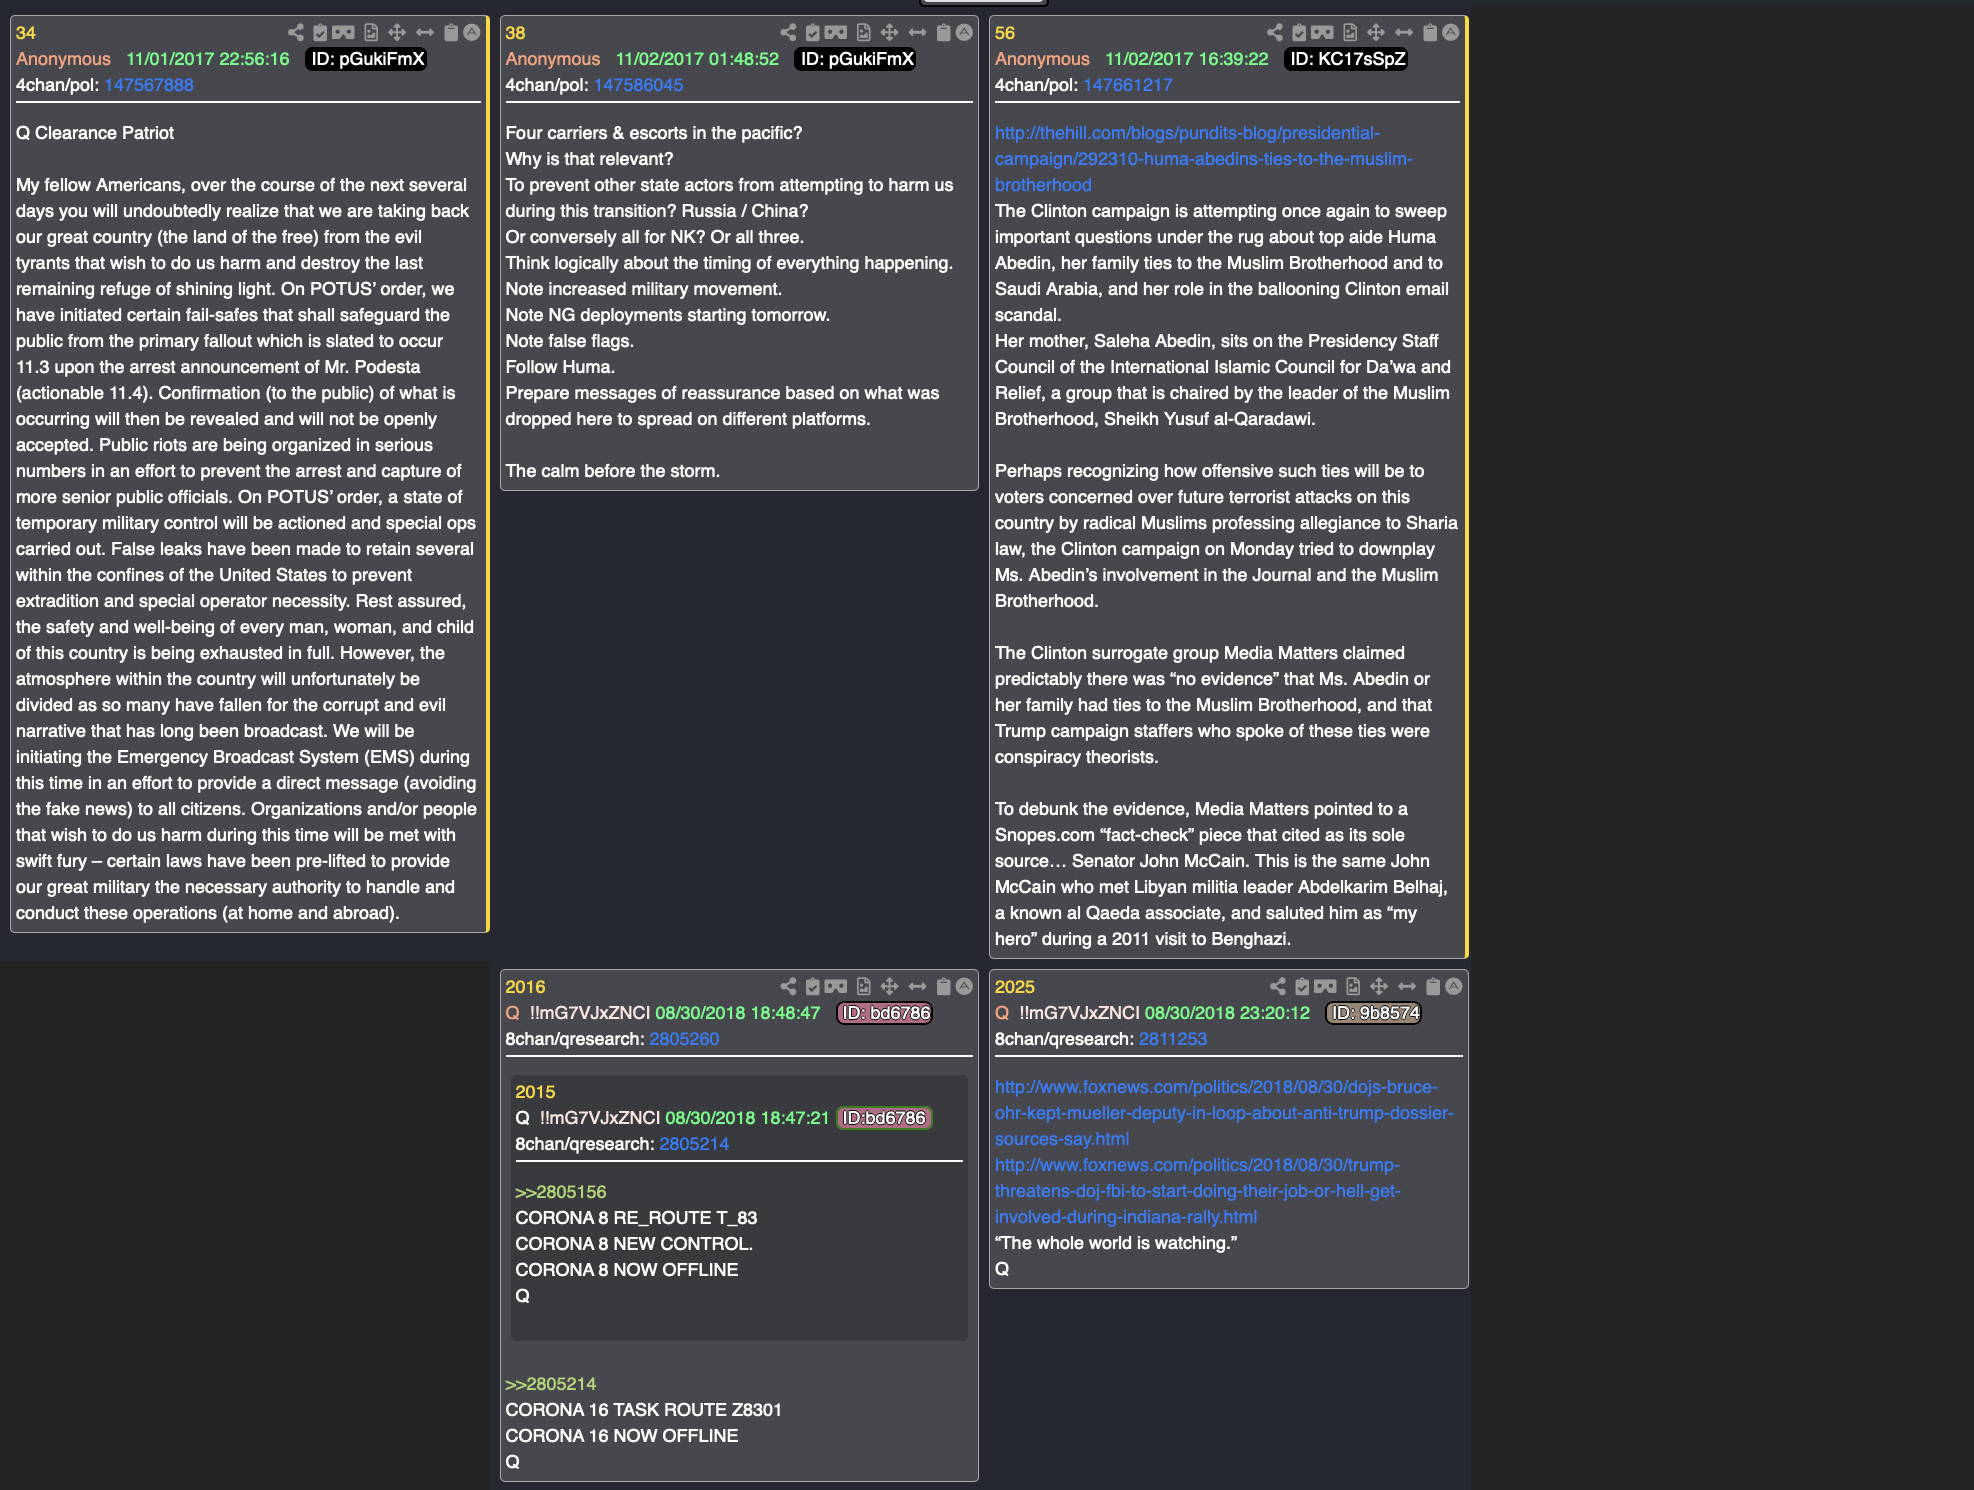Collapse post 38 with the chevron-up circle
Viewport: 1974px width, 1490px height.
[x=964, y=33]
